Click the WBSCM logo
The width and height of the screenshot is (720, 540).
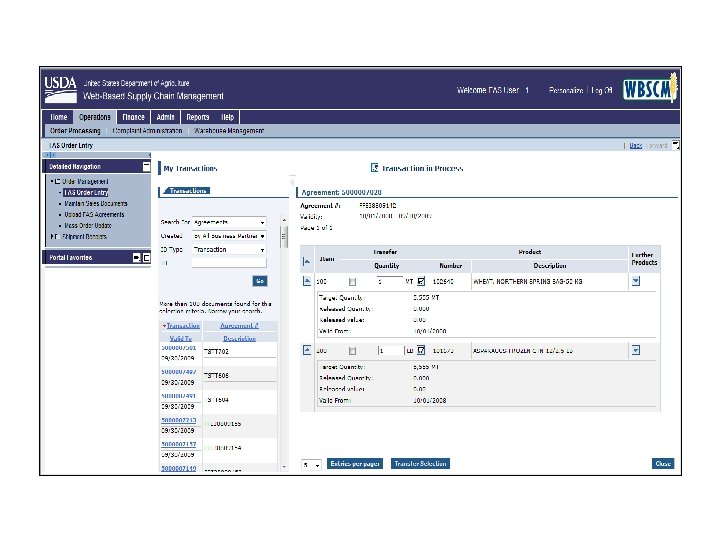tap(650, 87)
